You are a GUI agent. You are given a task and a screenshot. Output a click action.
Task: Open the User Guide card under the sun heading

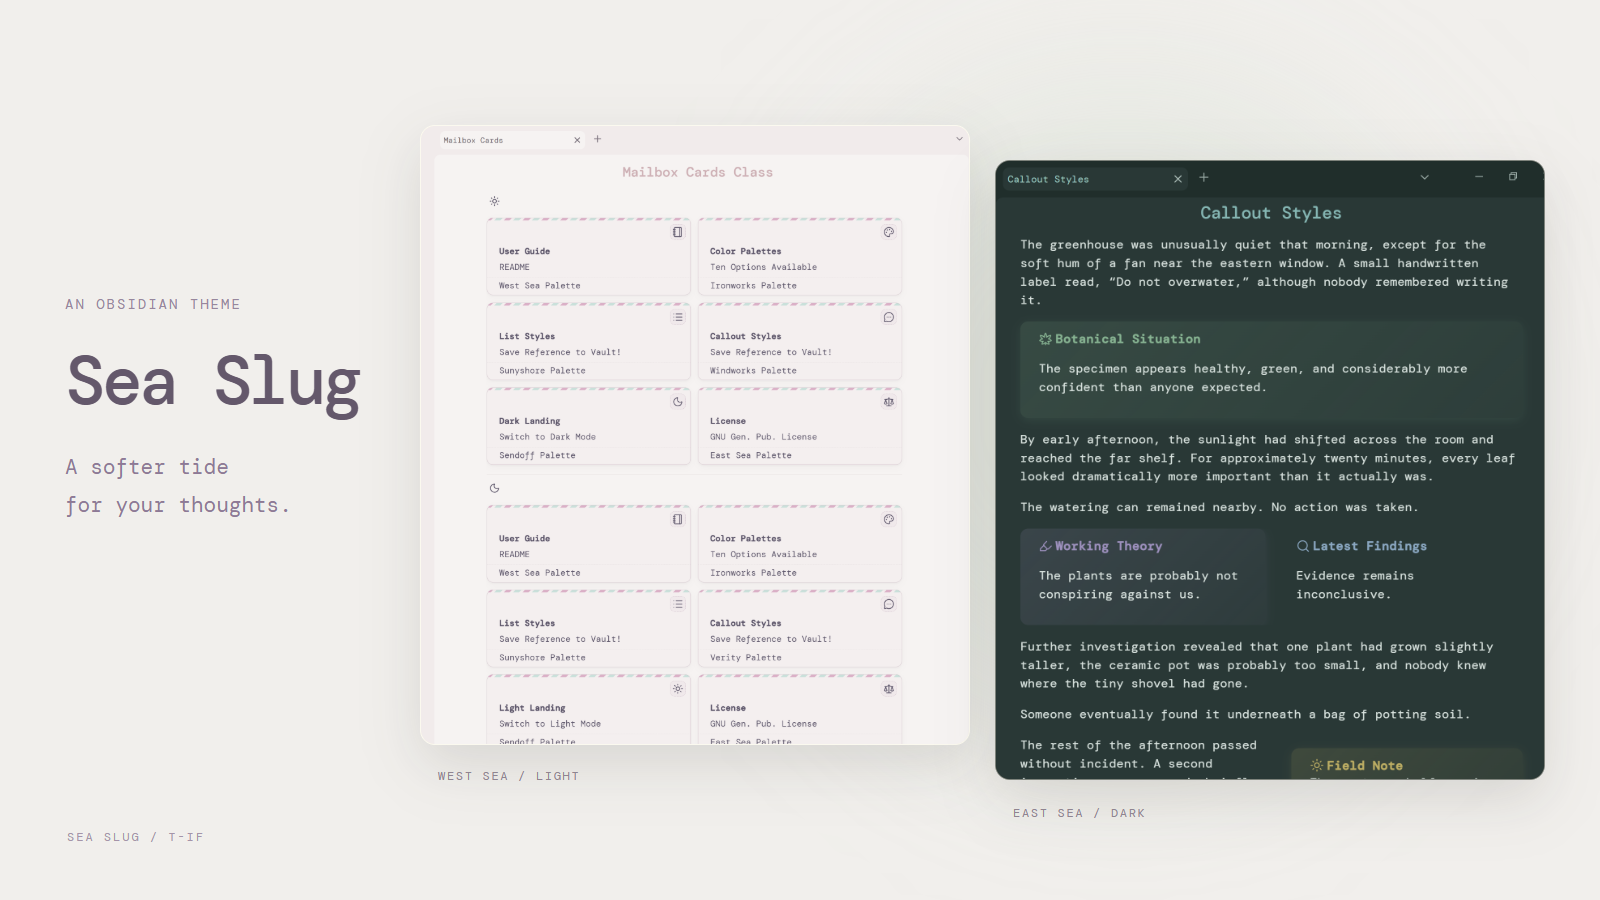[x=588, y=256]
